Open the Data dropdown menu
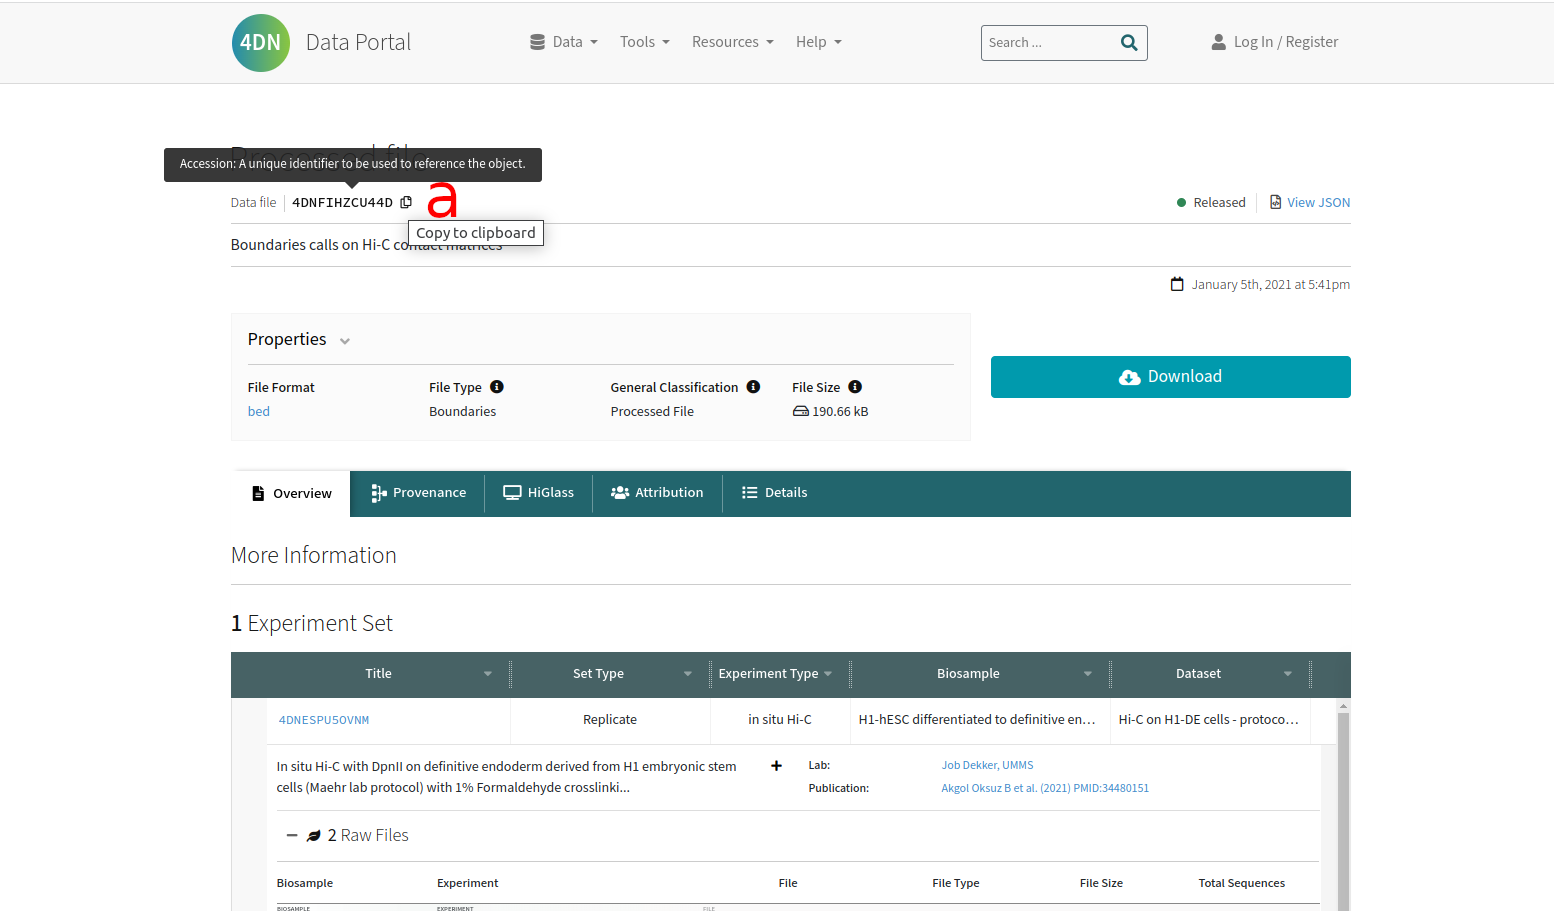Image resolution: width=1554 pixels, height=911 pixels. (x=564, y=42)
